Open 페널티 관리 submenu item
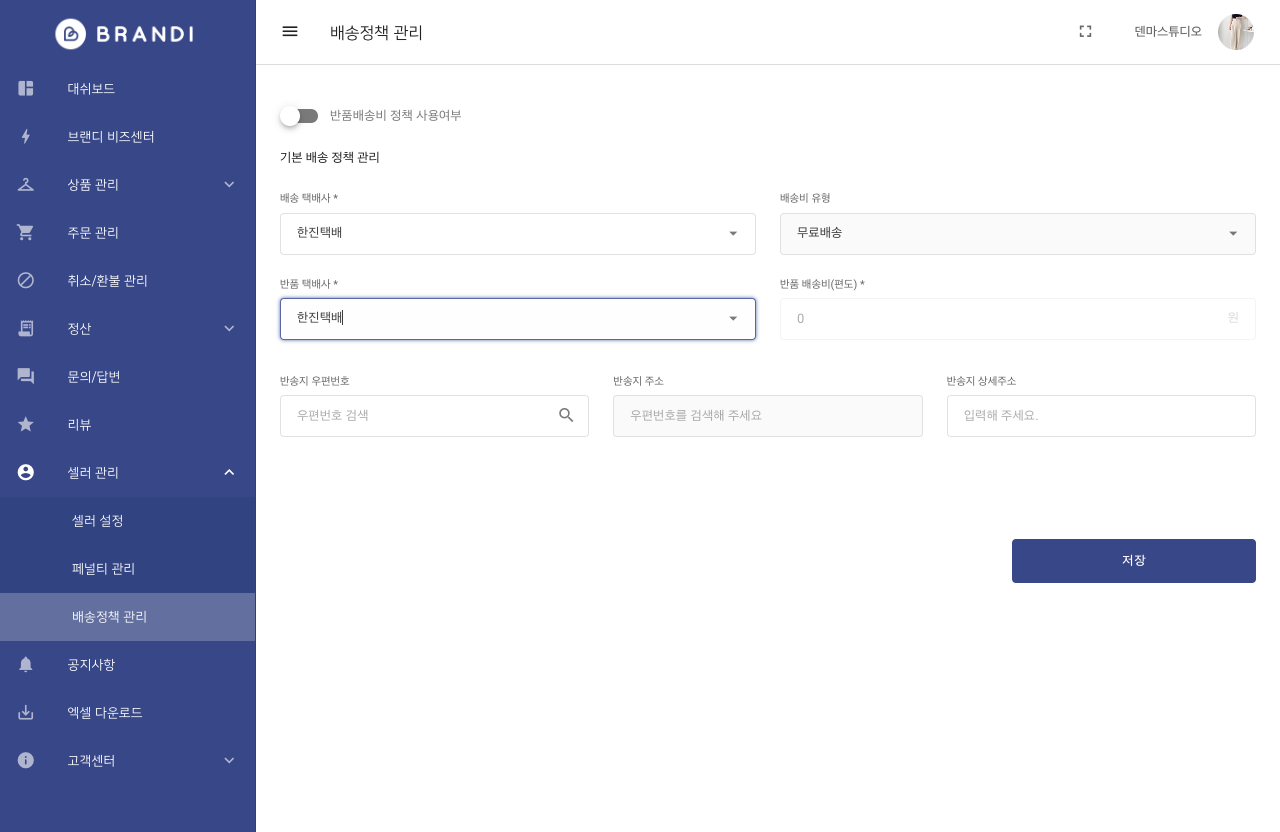Screen dimensions: 1280x832 click(103, 568)
